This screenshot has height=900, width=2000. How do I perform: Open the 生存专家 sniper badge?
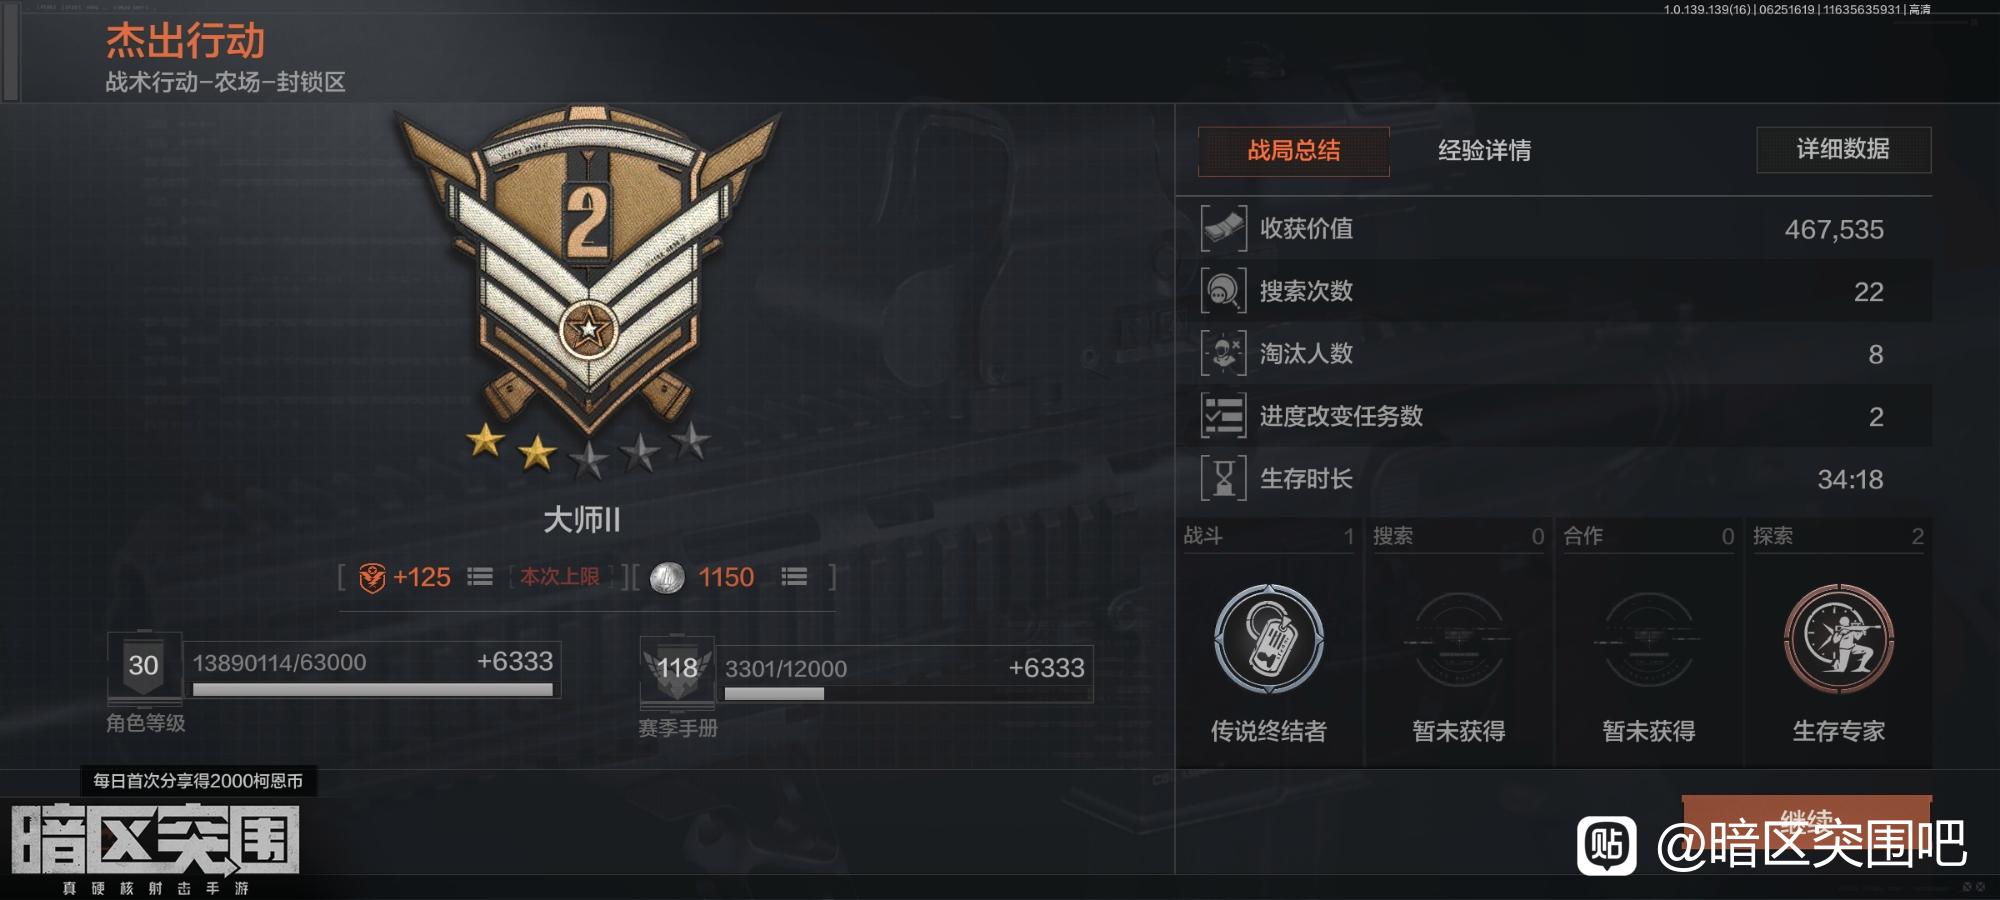pos(1838,639)
